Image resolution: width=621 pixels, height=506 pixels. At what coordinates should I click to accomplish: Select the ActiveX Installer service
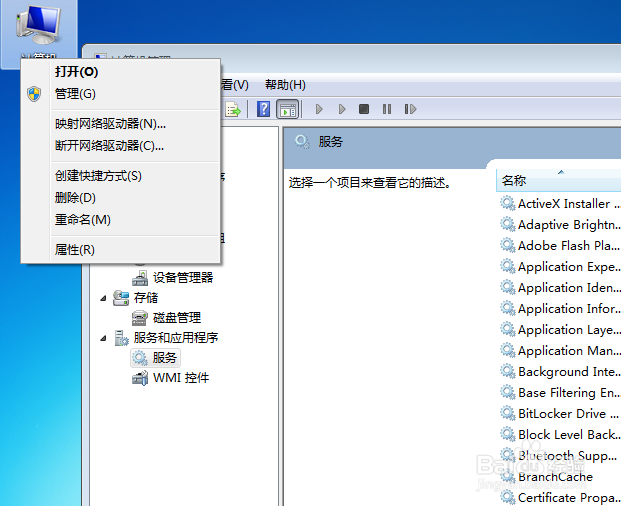tap(560, 204)
